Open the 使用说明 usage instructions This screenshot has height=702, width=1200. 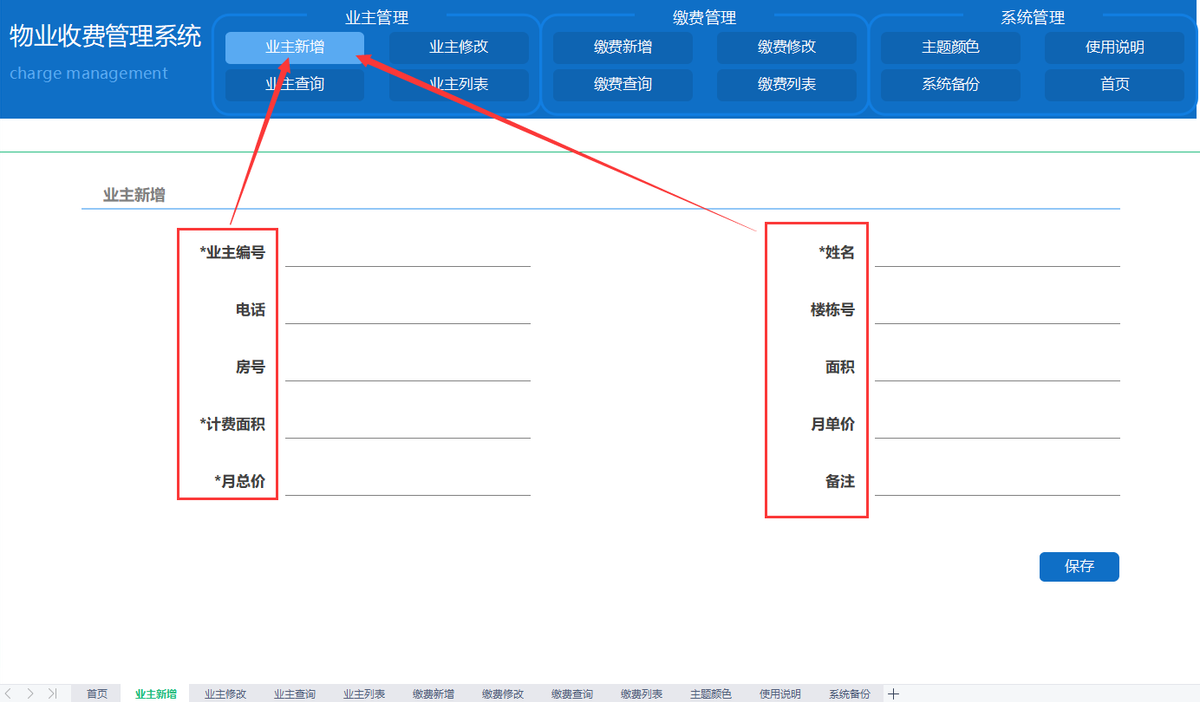1114,47
